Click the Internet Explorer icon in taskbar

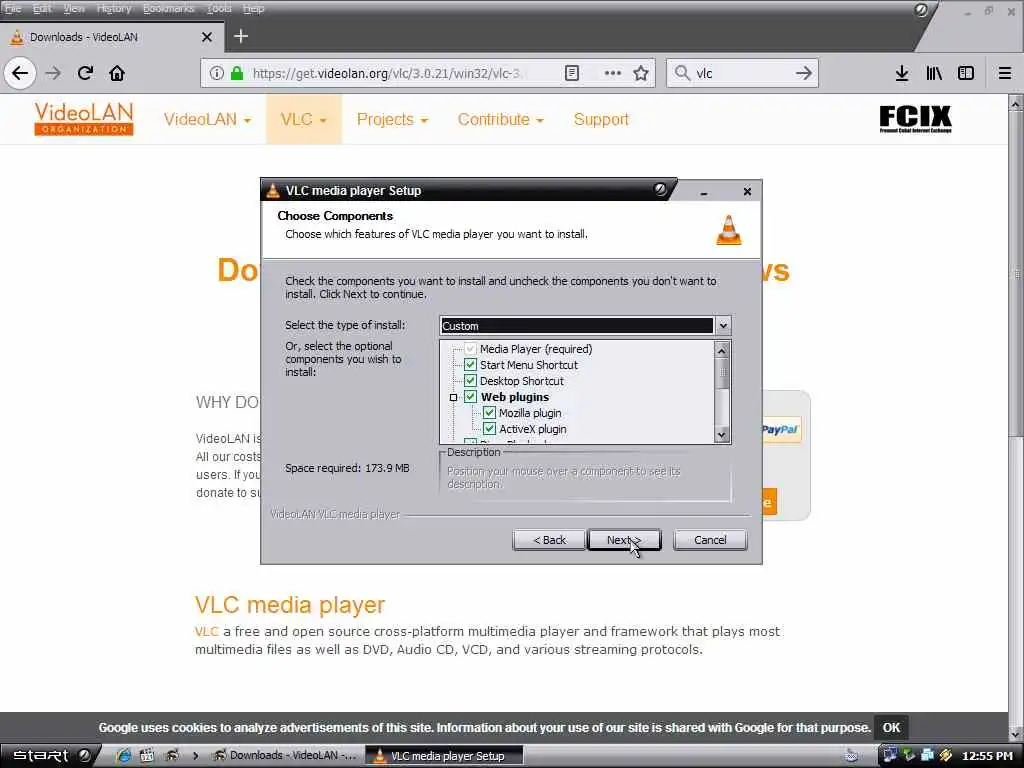pos(123,756)
